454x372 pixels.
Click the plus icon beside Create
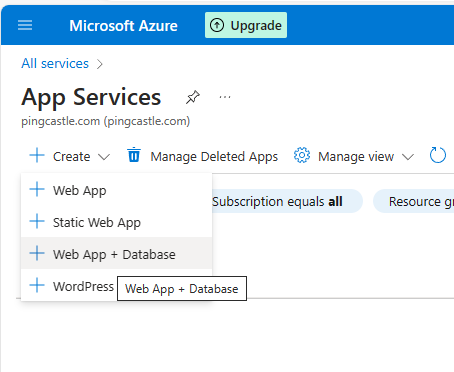(37, 156)
